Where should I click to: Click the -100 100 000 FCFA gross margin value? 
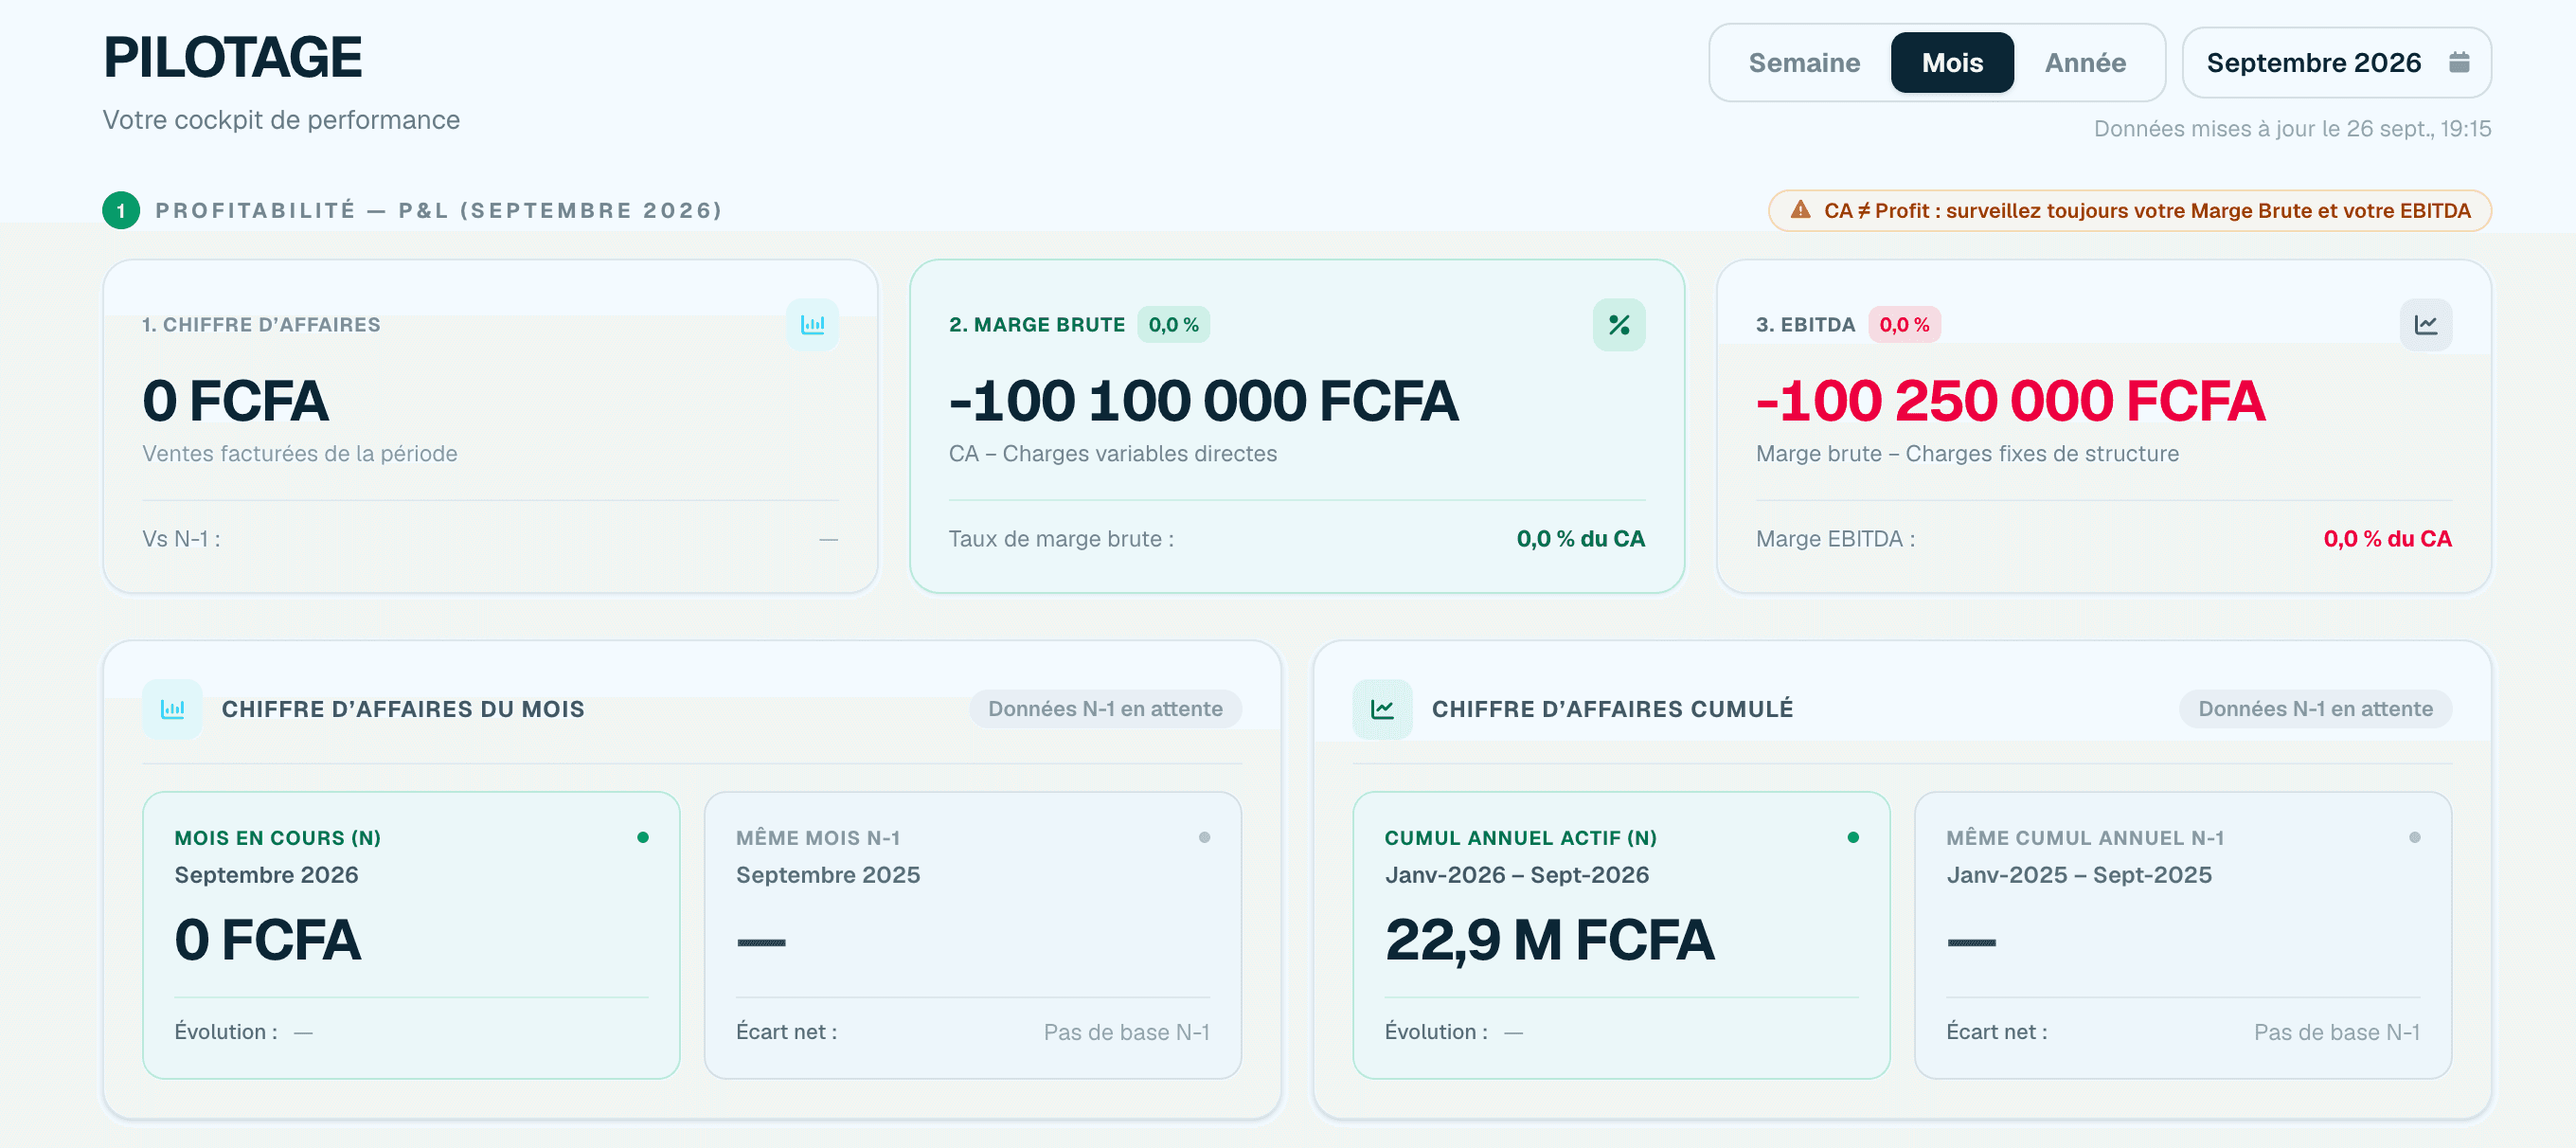click(x=1203, y=401)
